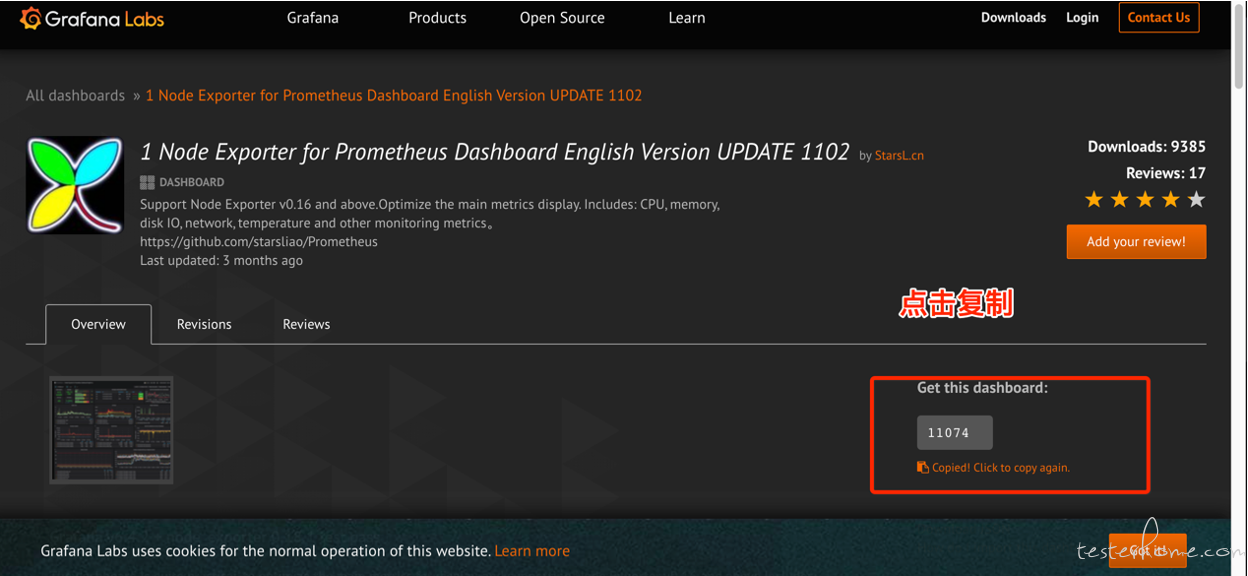Screen dimensions: 1248x576
Task: Click the Support Node Exporter v0.16 description text
Action: 430,214
